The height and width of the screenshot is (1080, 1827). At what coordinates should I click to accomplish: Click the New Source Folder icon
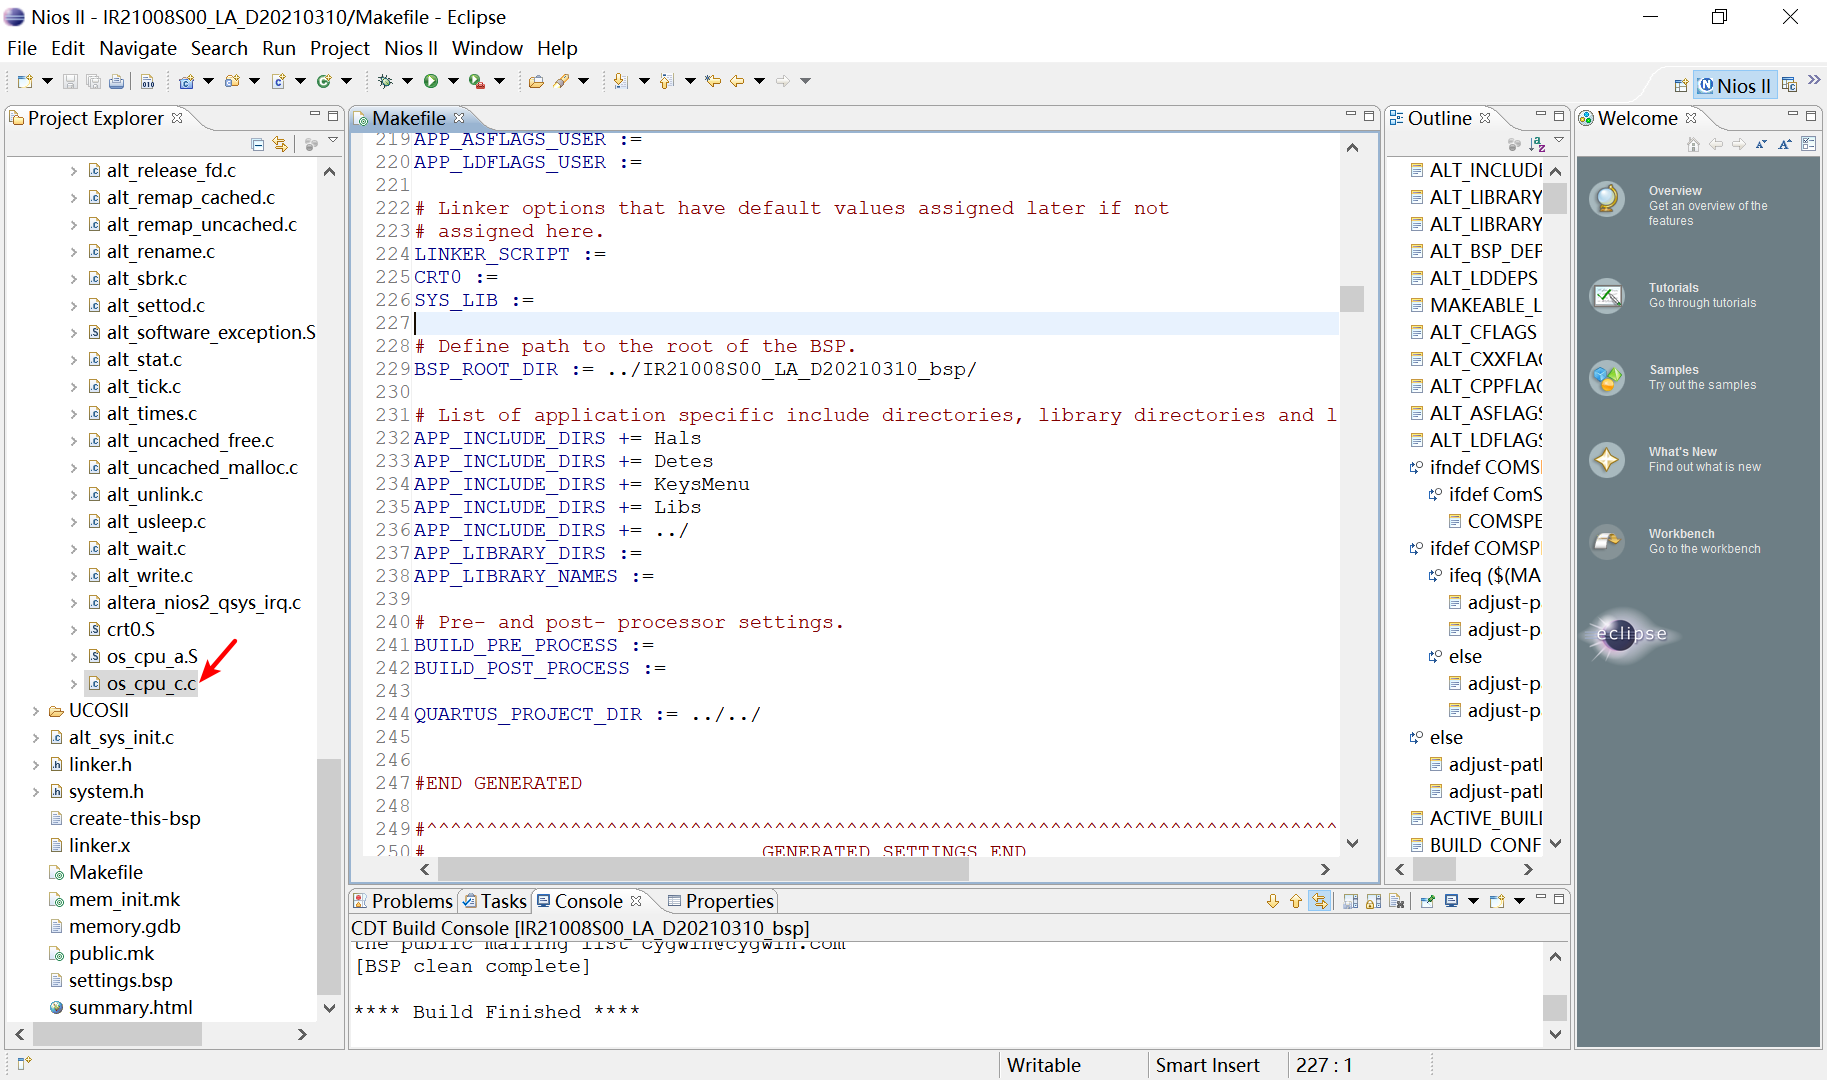[x=232, y=81]
